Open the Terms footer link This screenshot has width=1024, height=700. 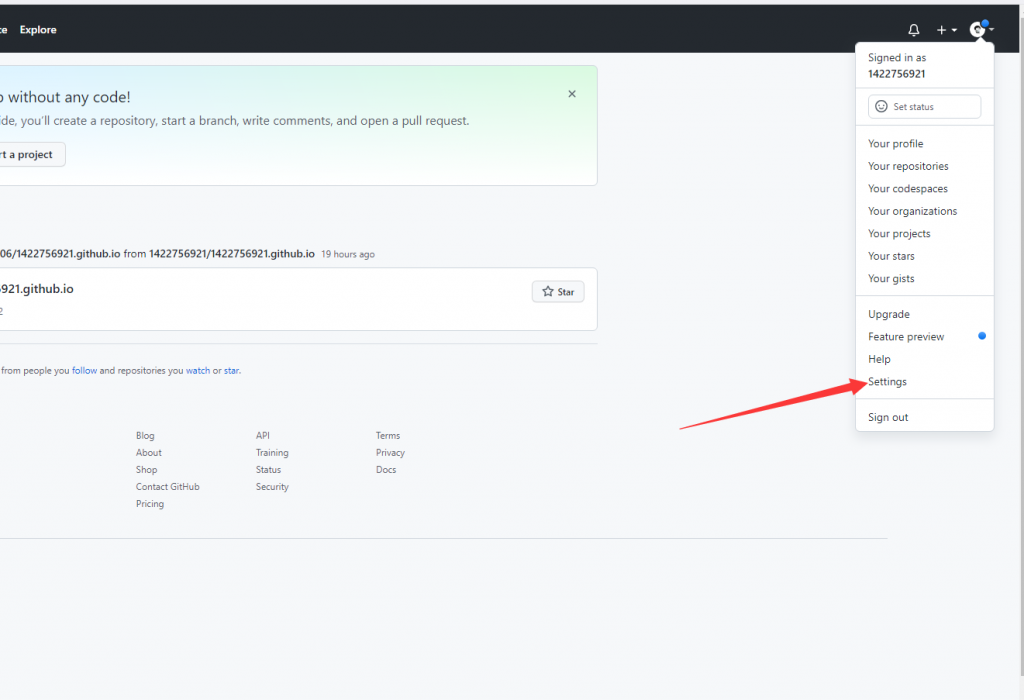coord(388,436)
